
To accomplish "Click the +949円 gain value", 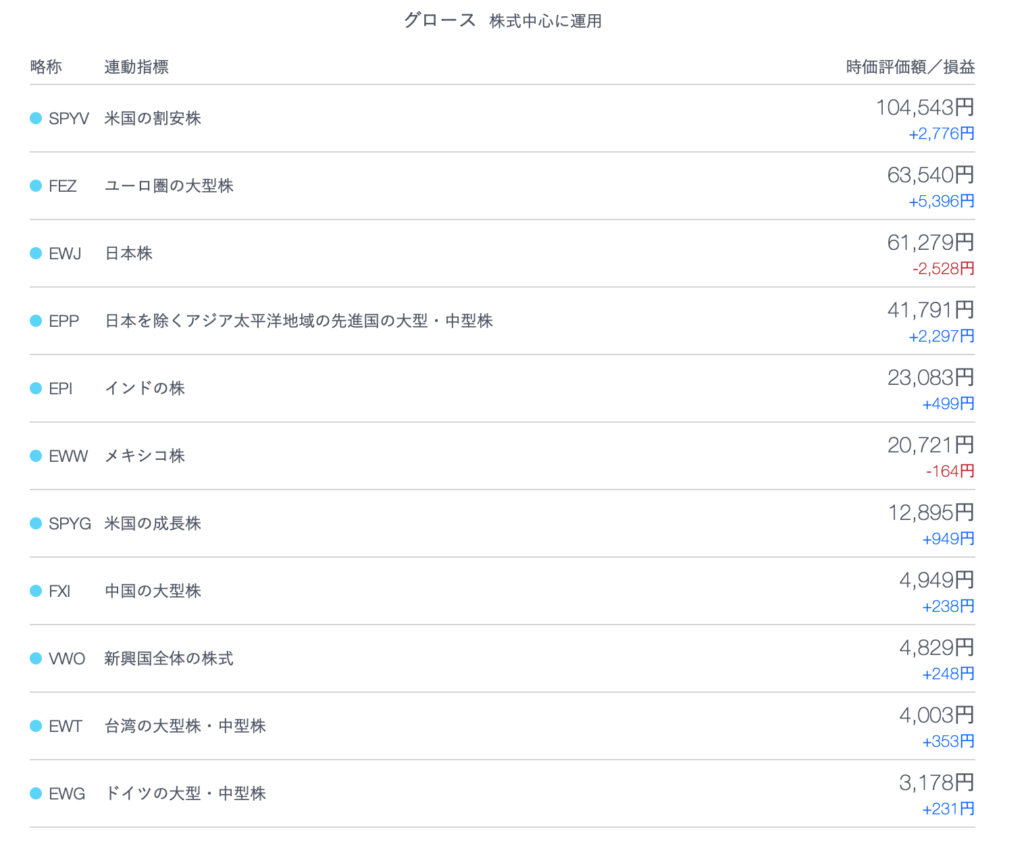I will pos(948,539).
